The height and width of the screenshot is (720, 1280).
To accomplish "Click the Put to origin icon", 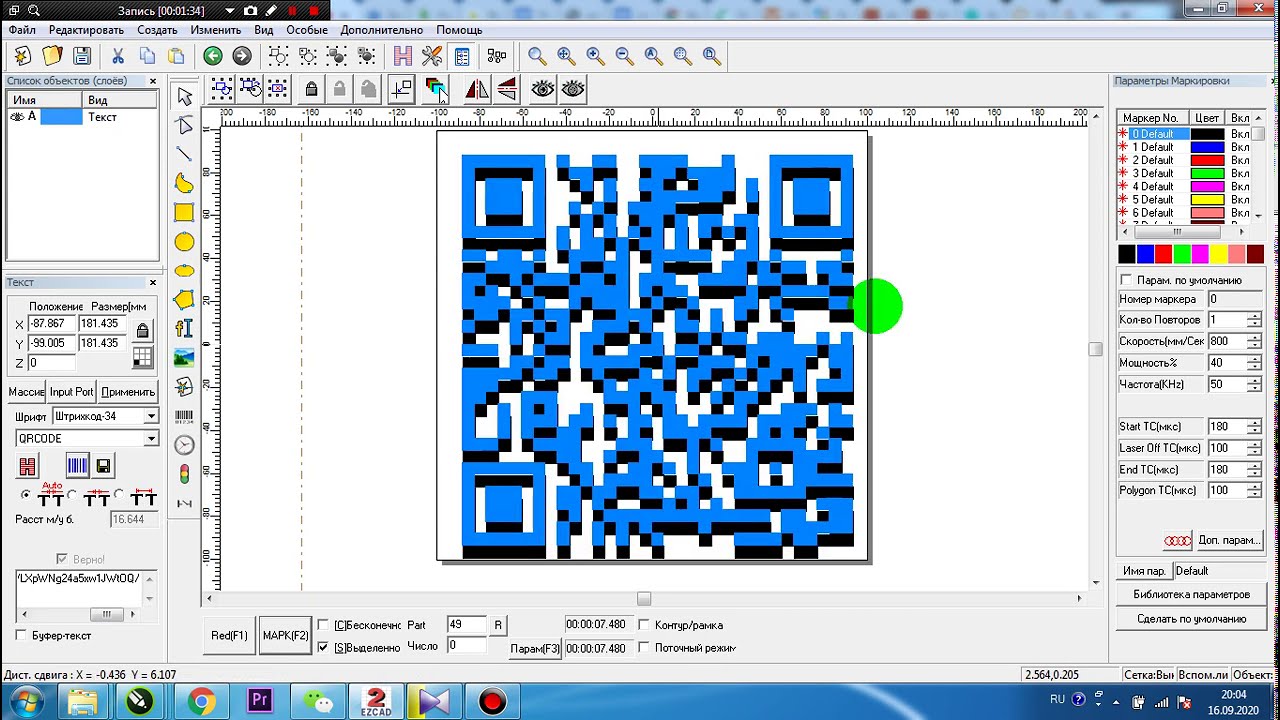I will click(401, 89).
